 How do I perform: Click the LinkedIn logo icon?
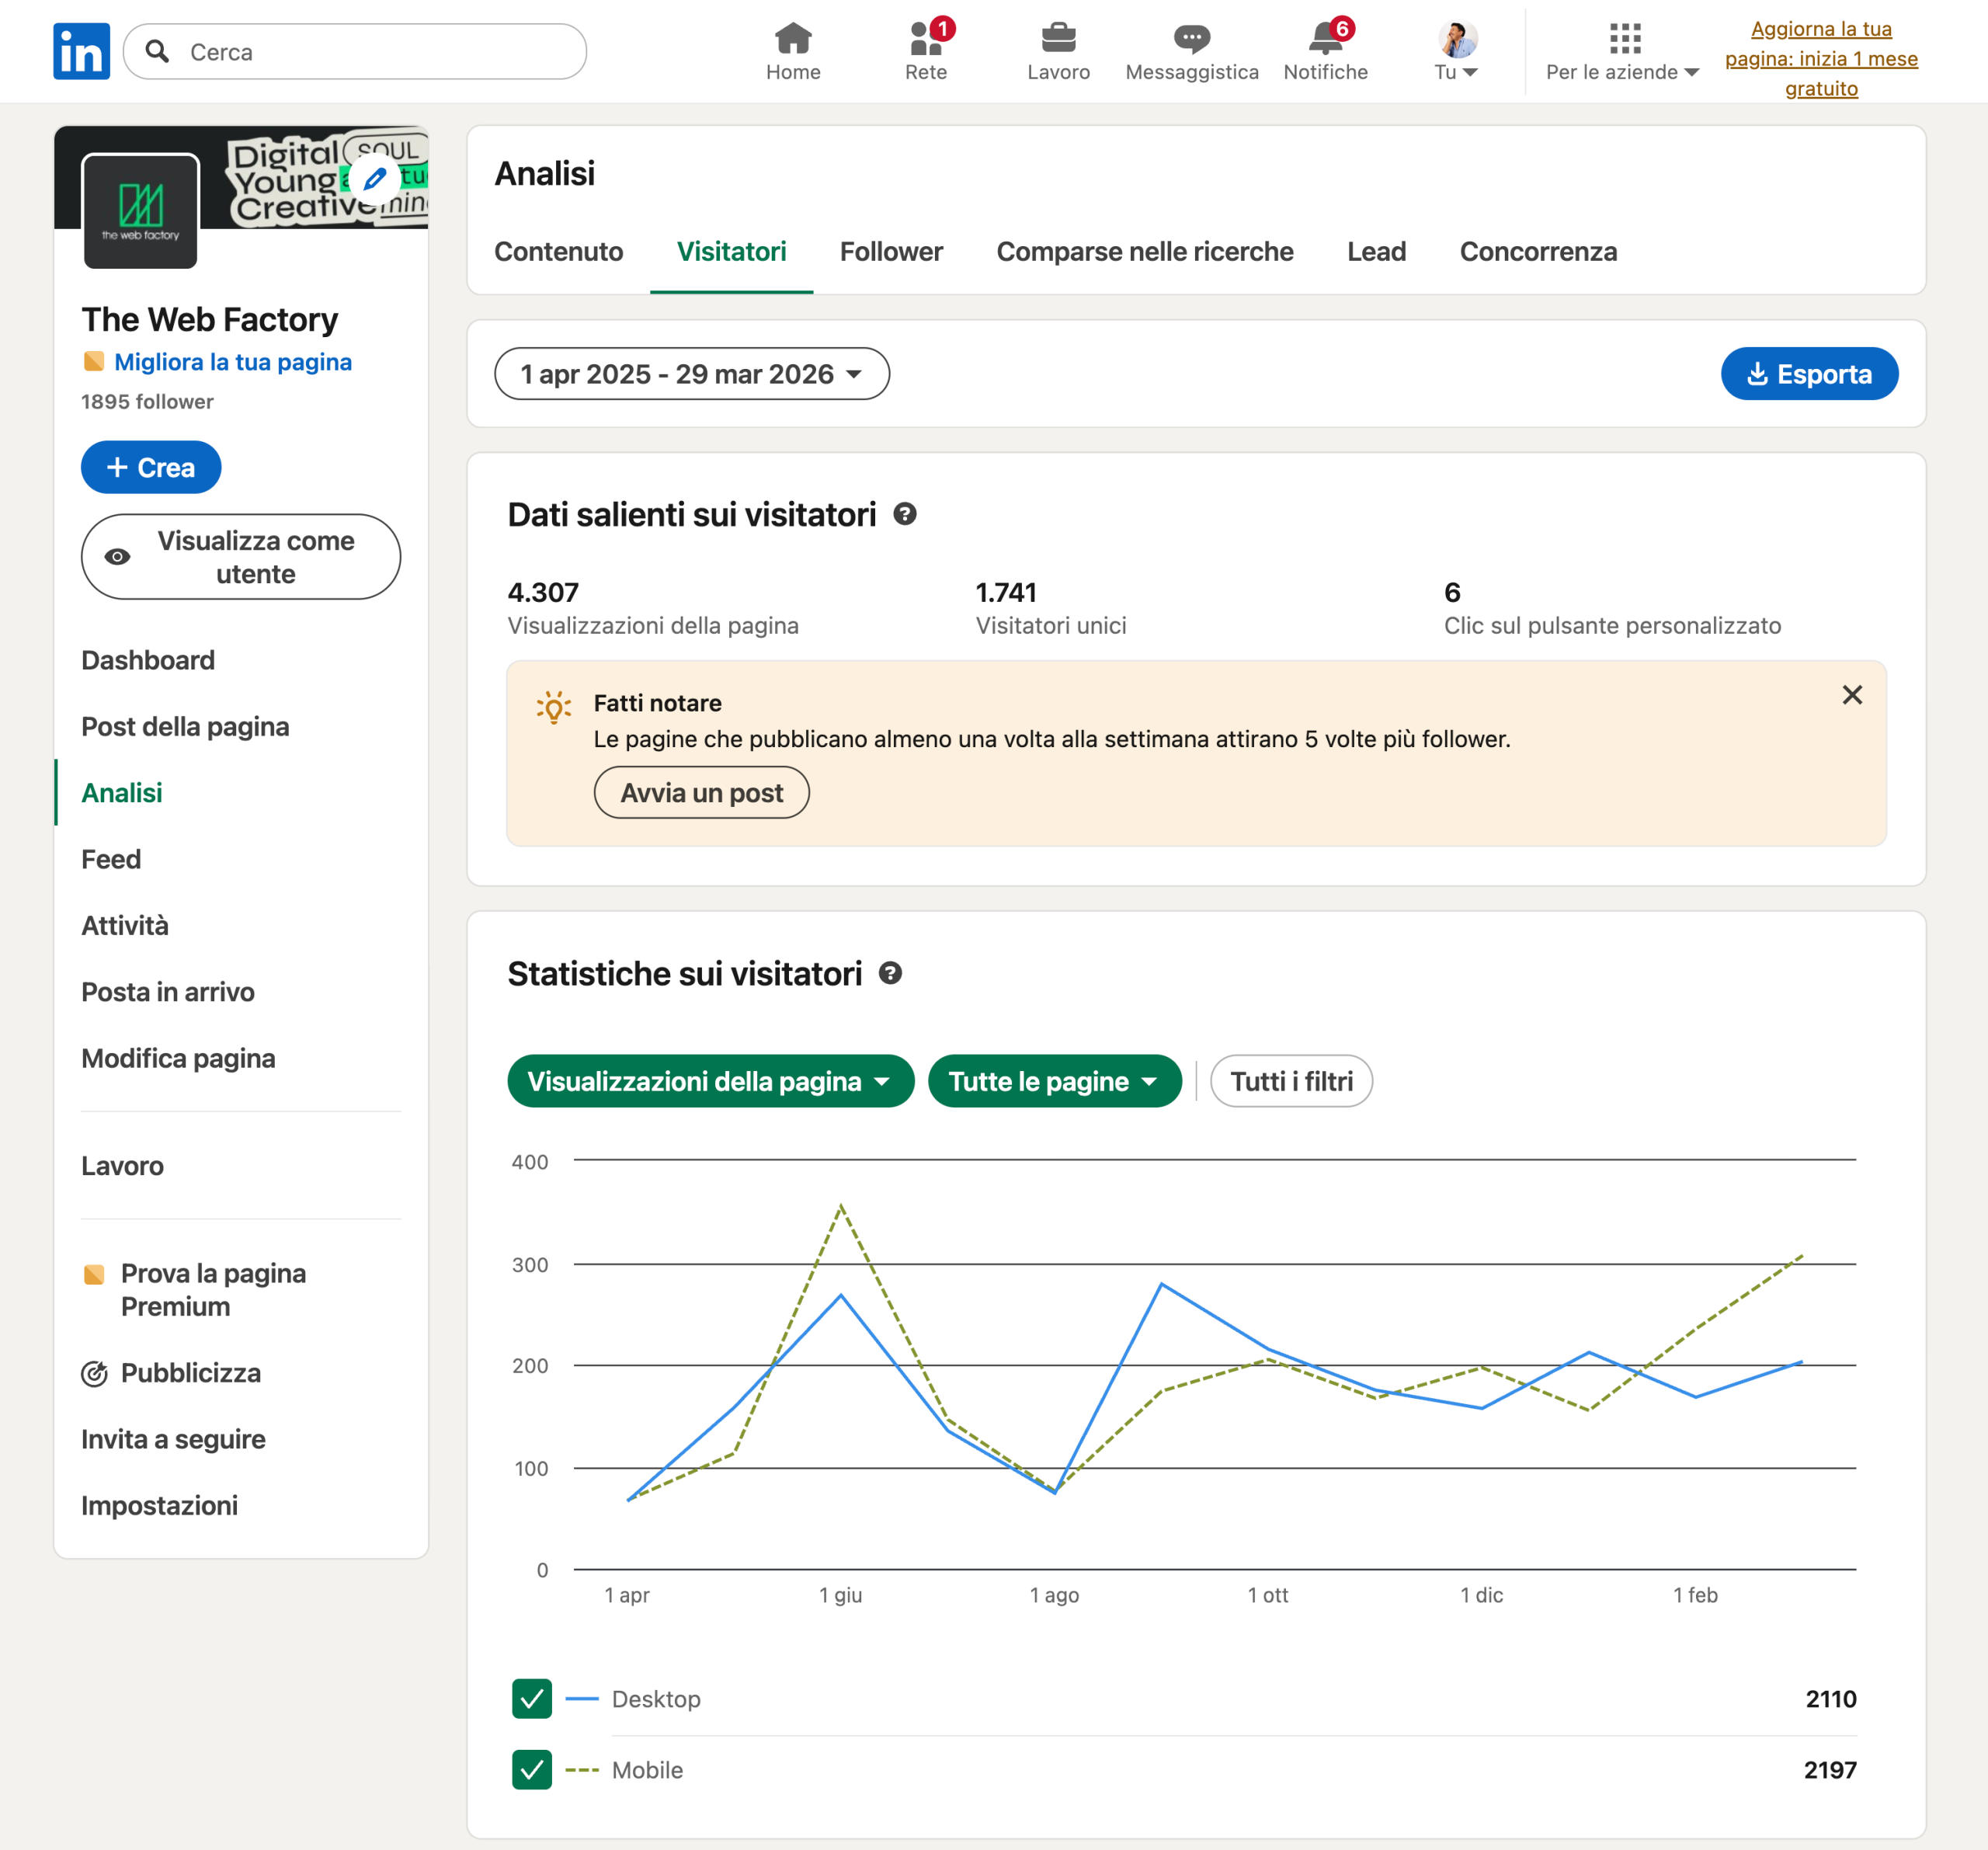[81, 51]
